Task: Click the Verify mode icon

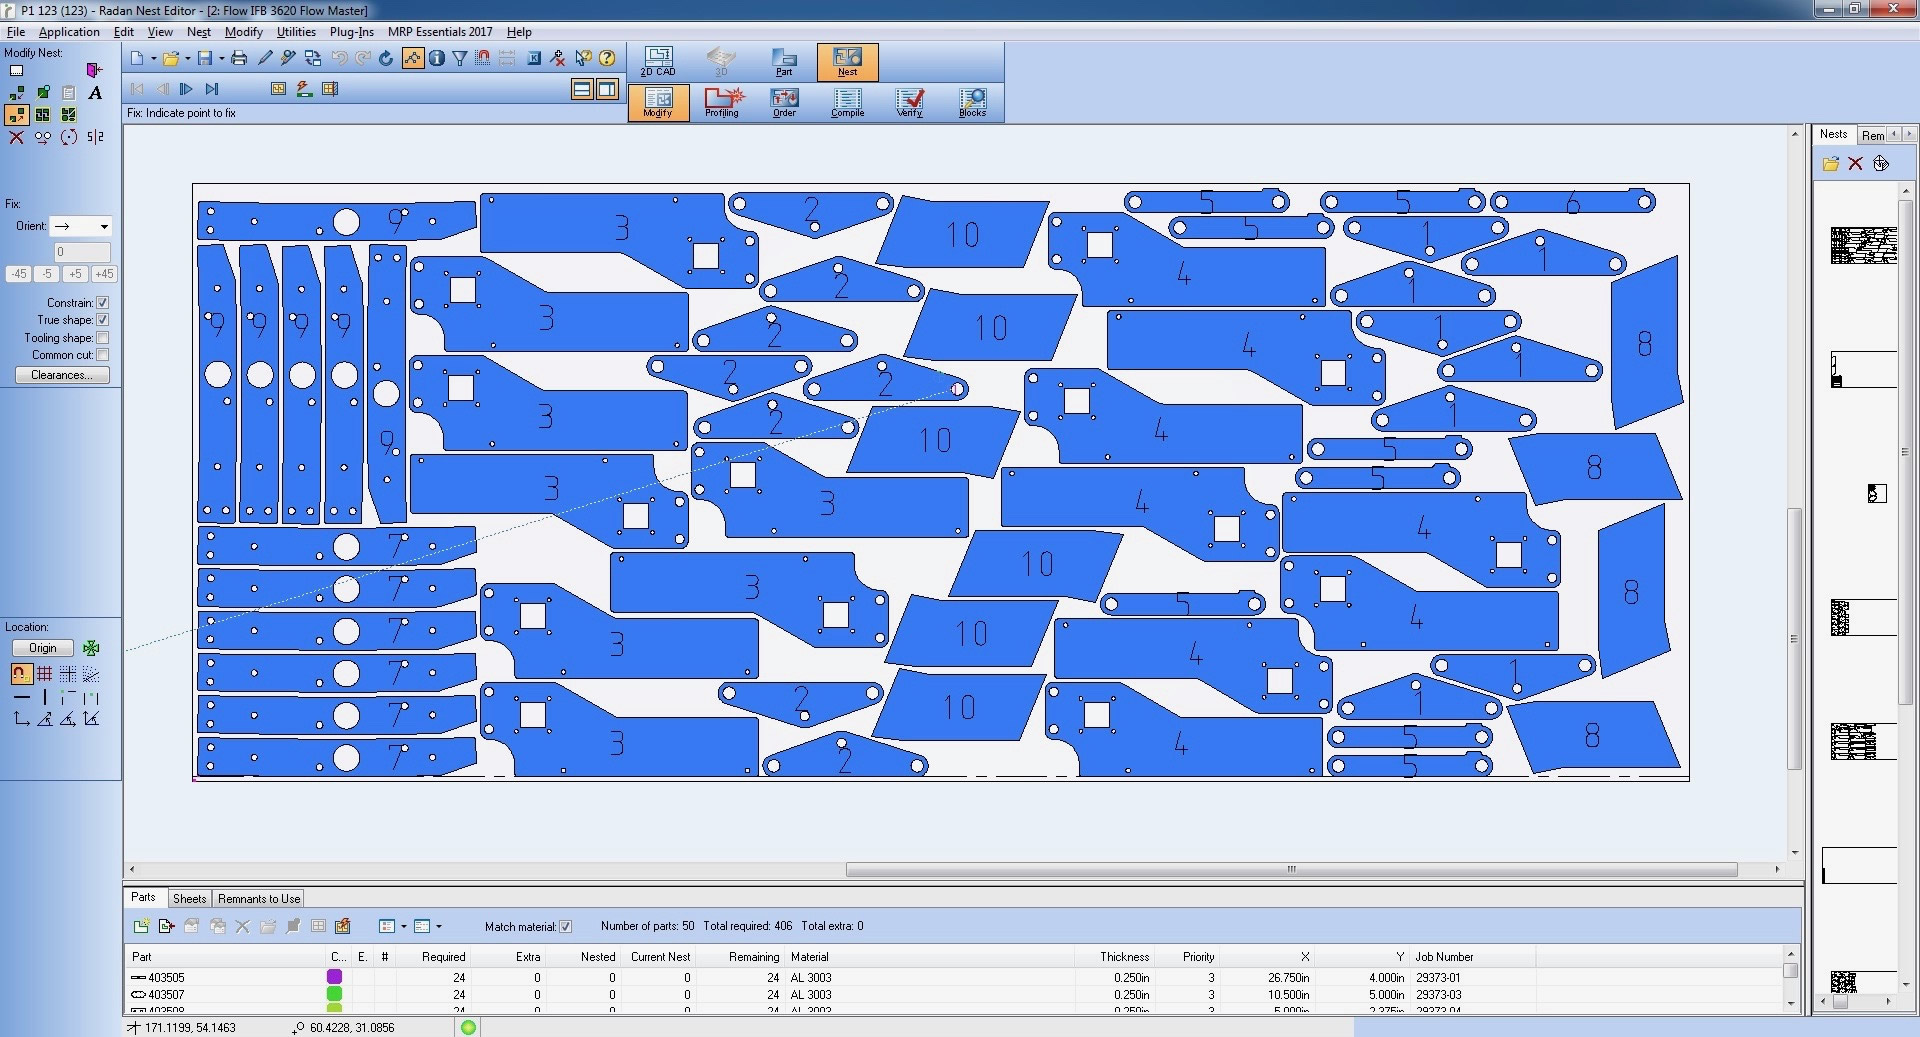Action: pos(909,102)
